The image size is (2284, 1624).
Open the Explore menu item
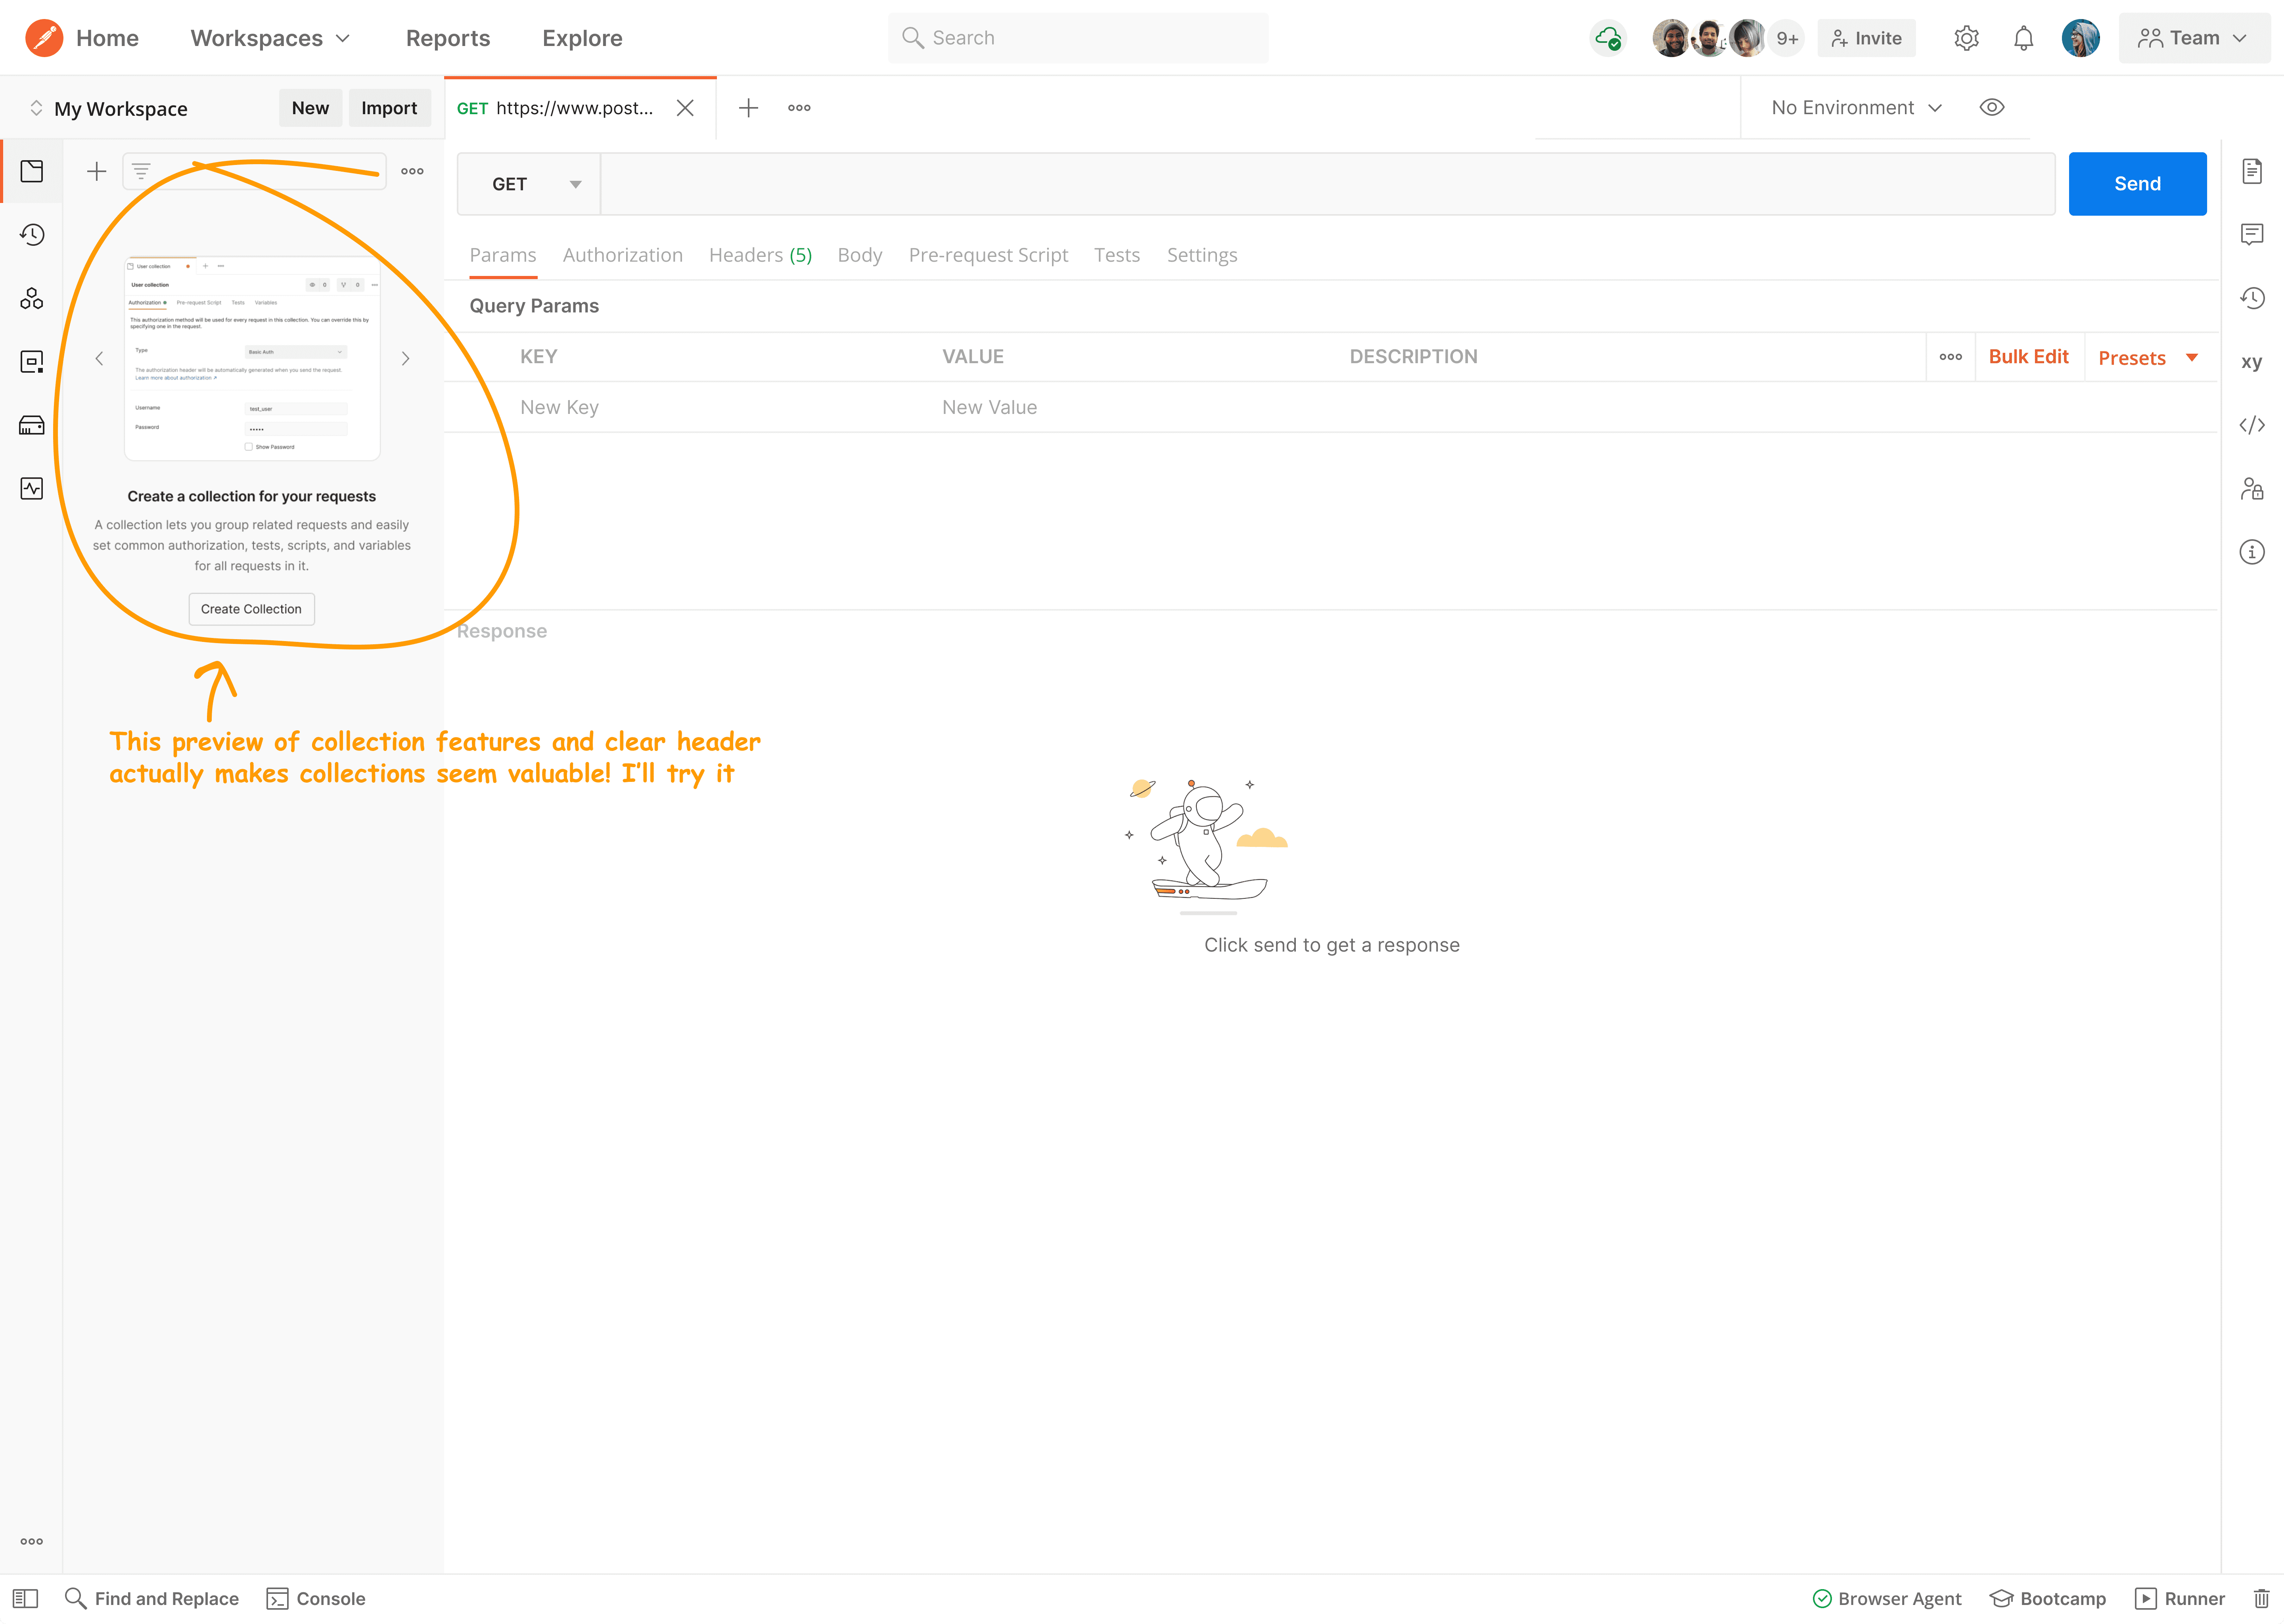tap(582, 38)
